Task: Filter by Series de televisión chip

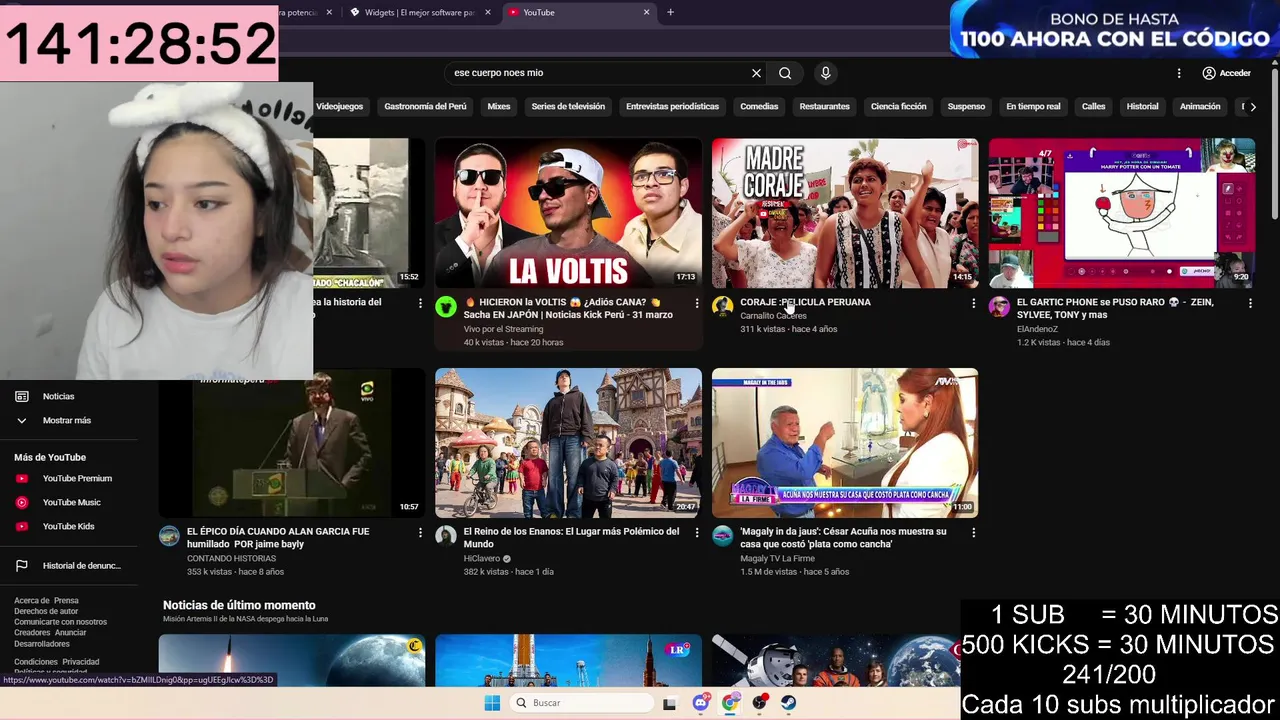Action: (x=568, y=106)
